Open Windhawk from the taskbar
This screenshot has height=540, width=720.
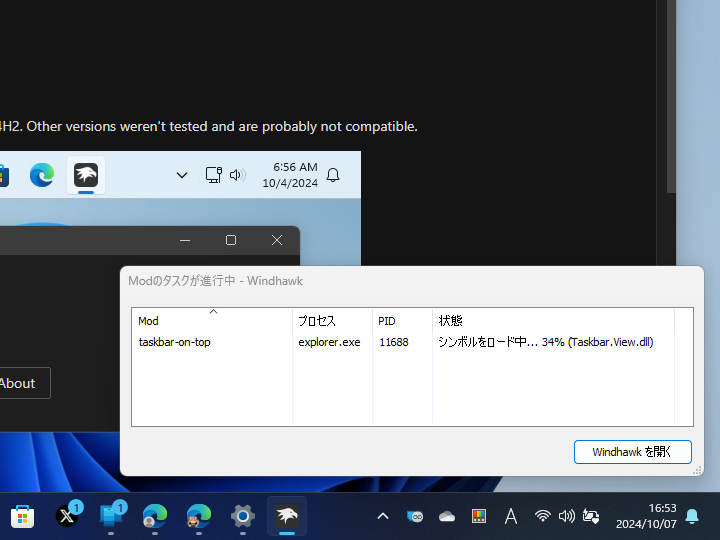287,516
